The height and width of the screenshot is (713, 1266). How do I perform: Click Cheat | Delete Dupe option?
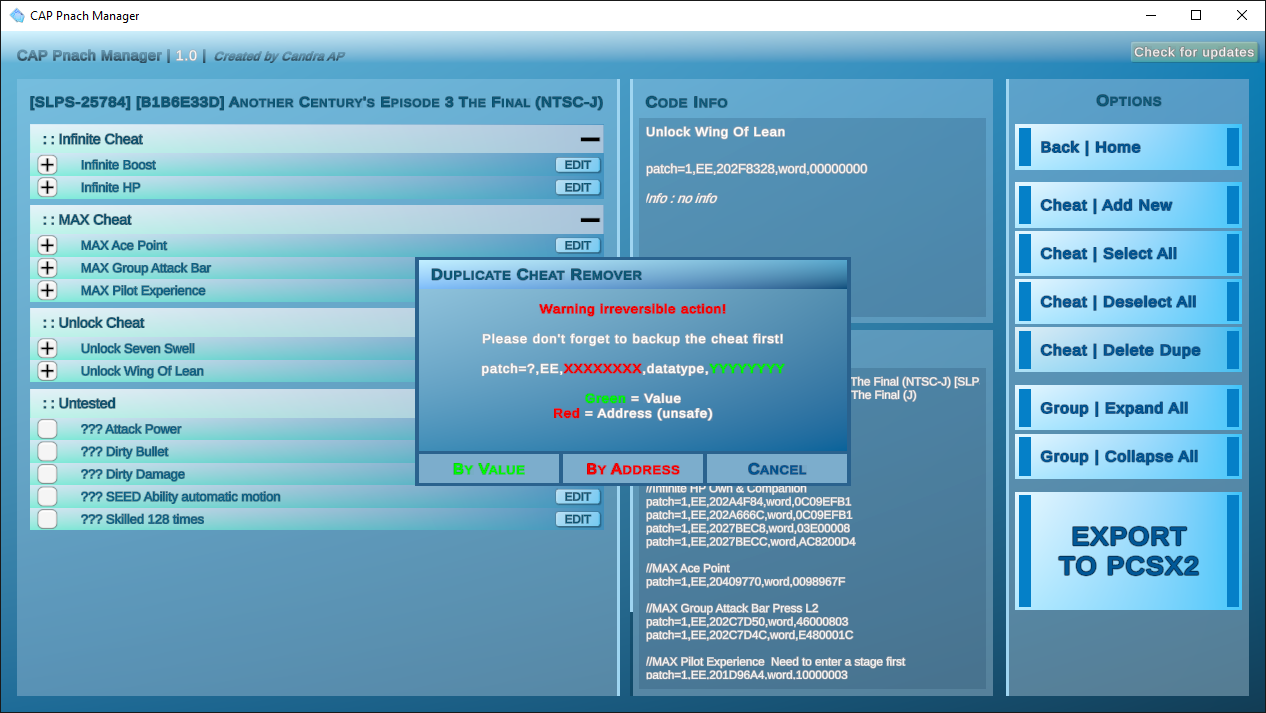(x=1128, y=350)
